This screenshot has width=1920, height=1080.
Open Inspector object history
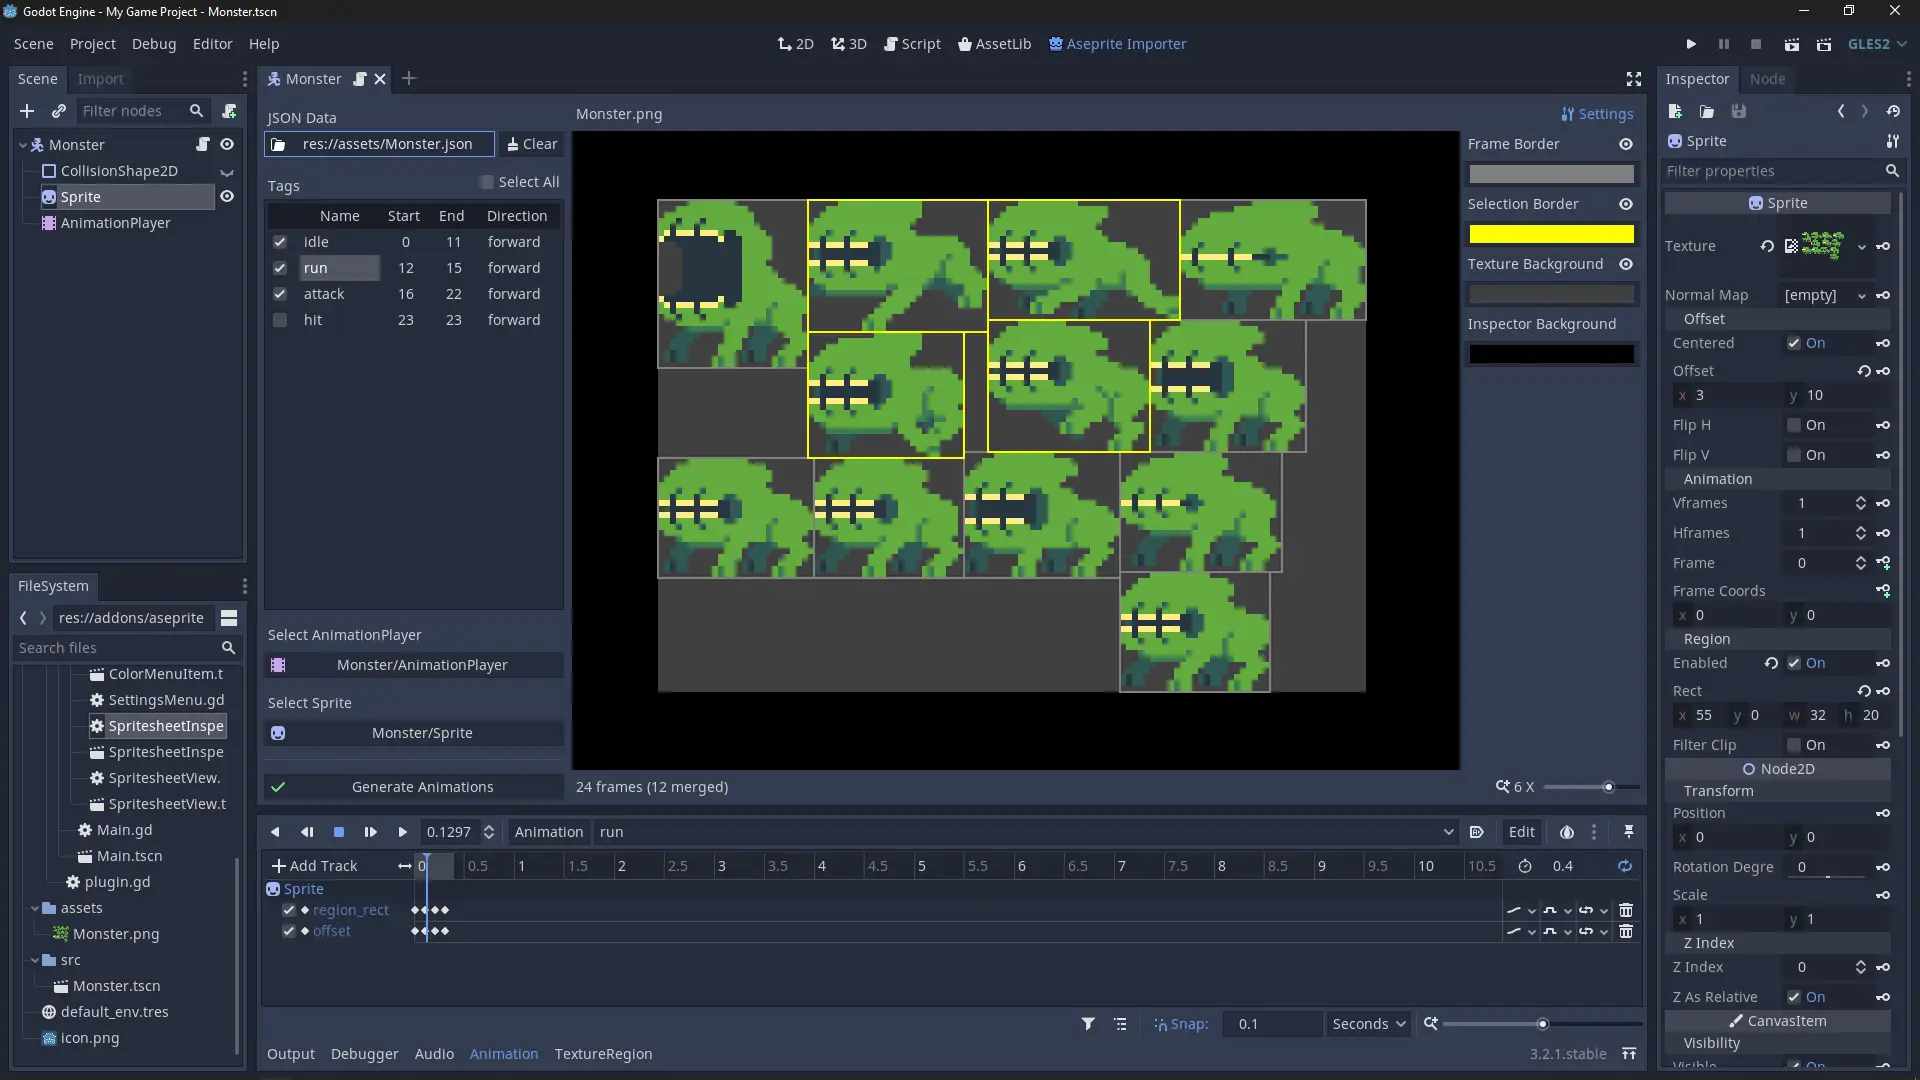tap(1893, 111)
